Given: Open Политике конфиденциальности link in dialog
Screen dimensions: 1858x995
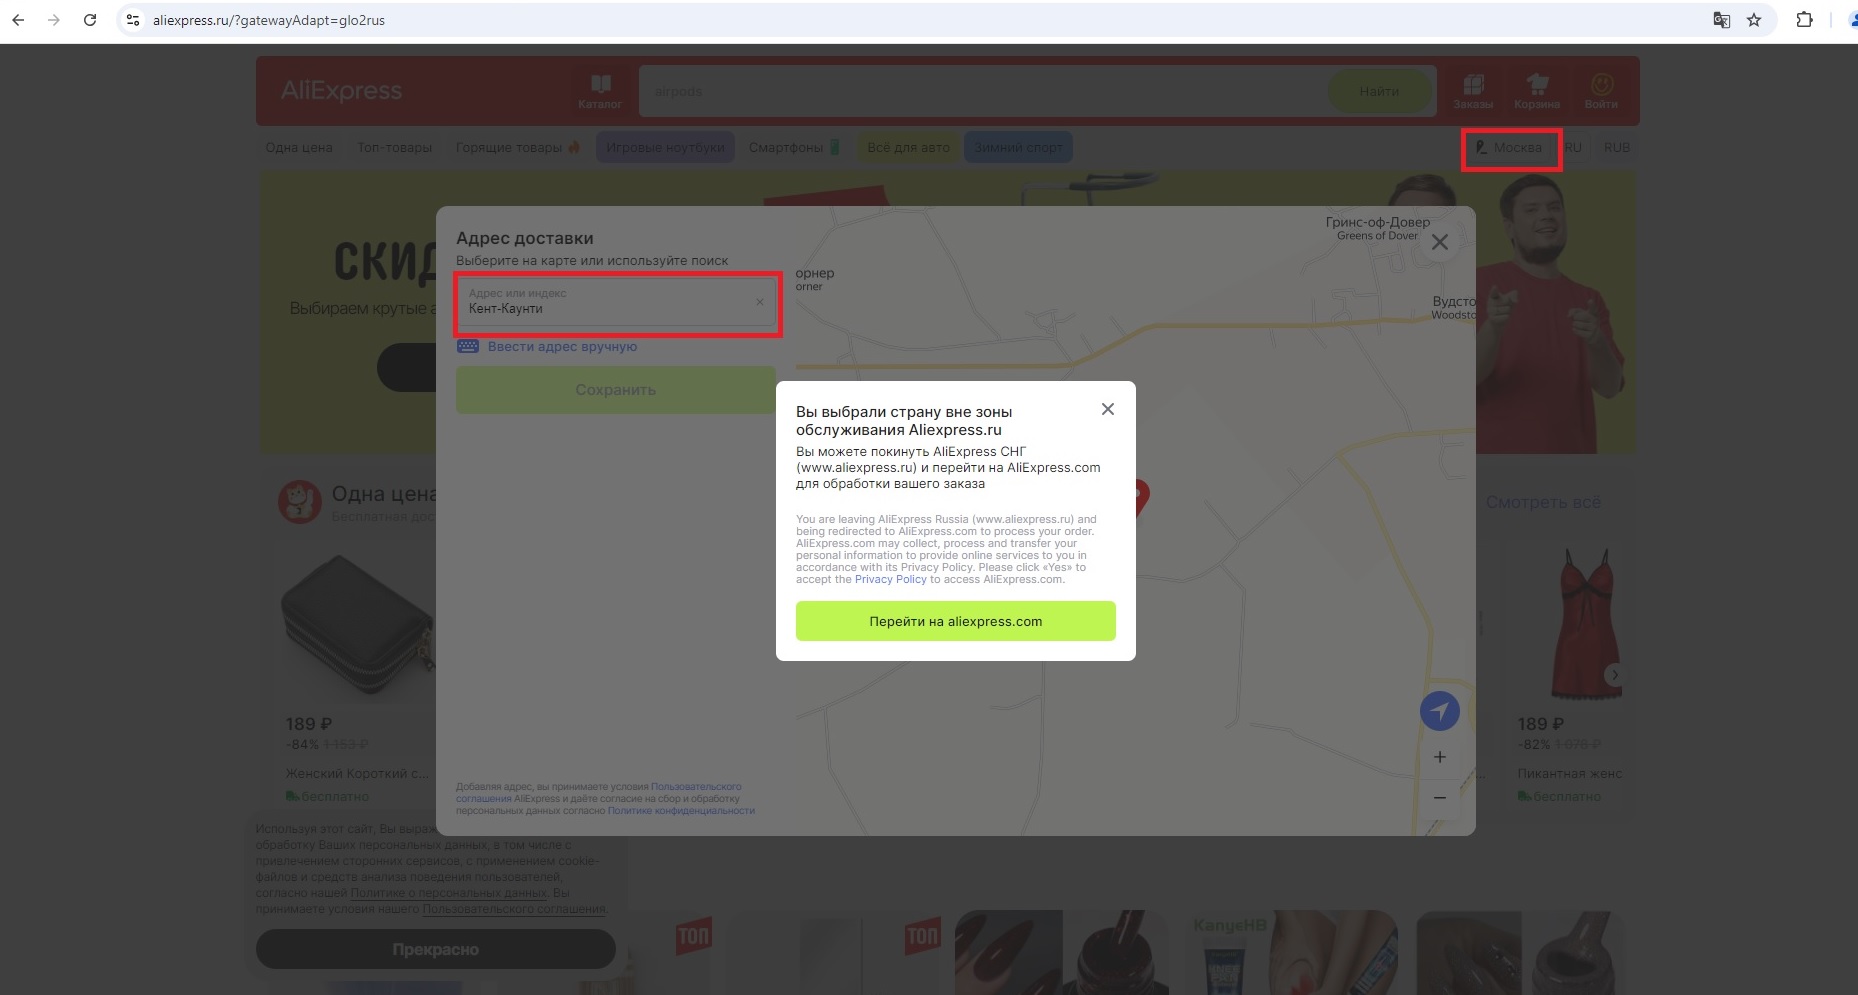Looking at the screenshot, I should click(x=681, y=811).
